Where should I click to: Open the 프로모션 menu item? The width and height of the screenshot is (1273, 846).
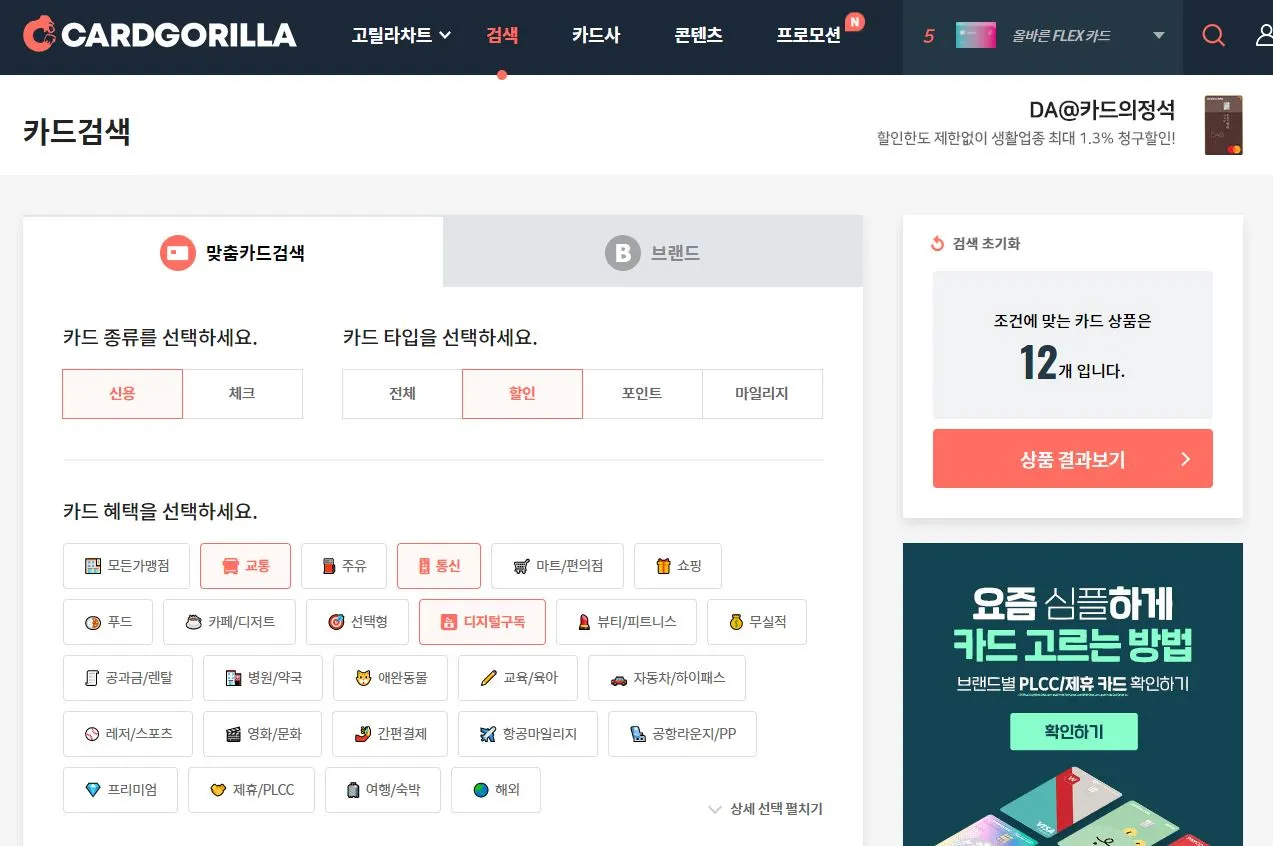click(x=808, y=36)
